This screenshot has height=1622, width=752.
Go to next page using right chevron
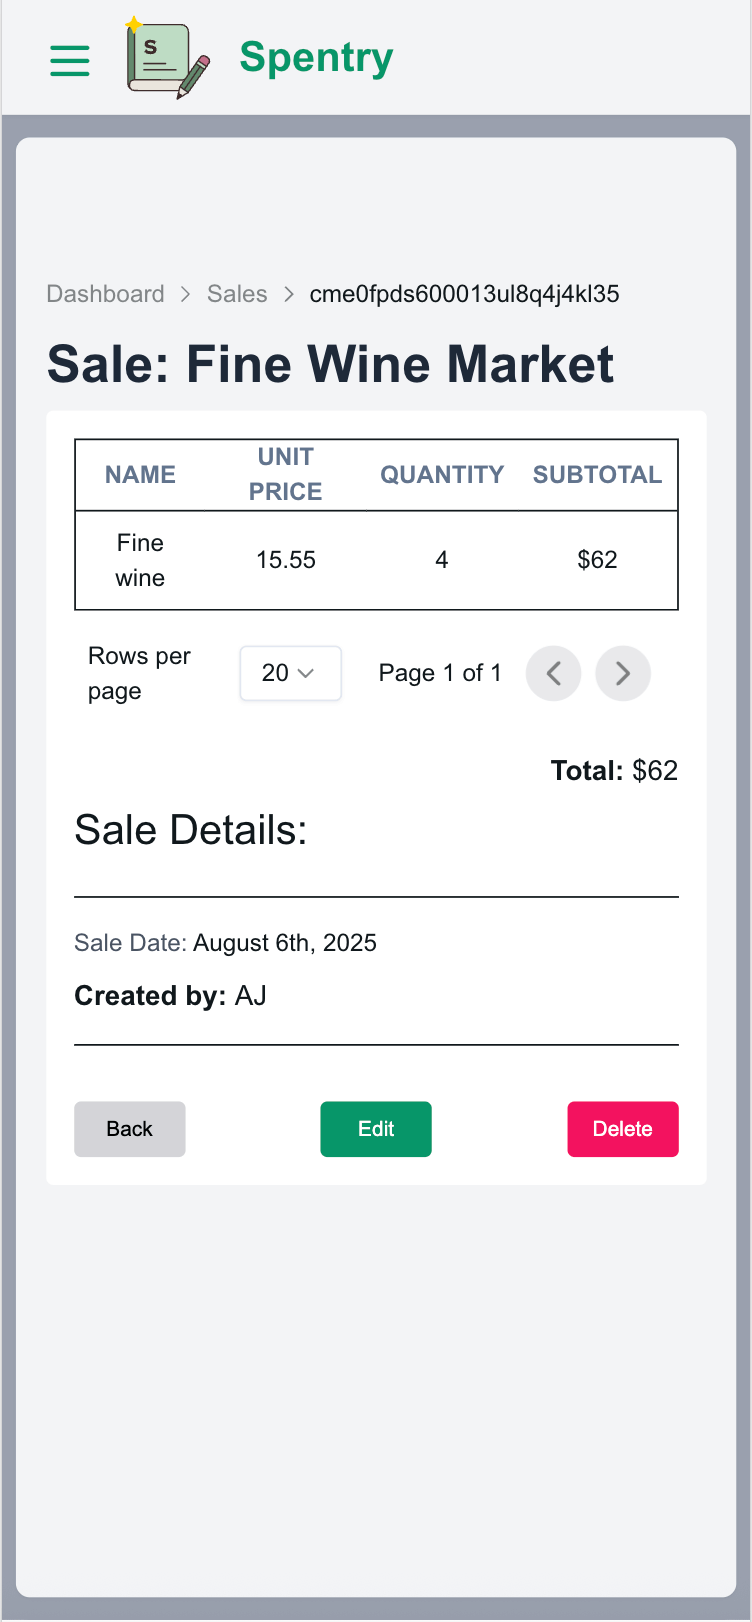click(x=622, y=673)
